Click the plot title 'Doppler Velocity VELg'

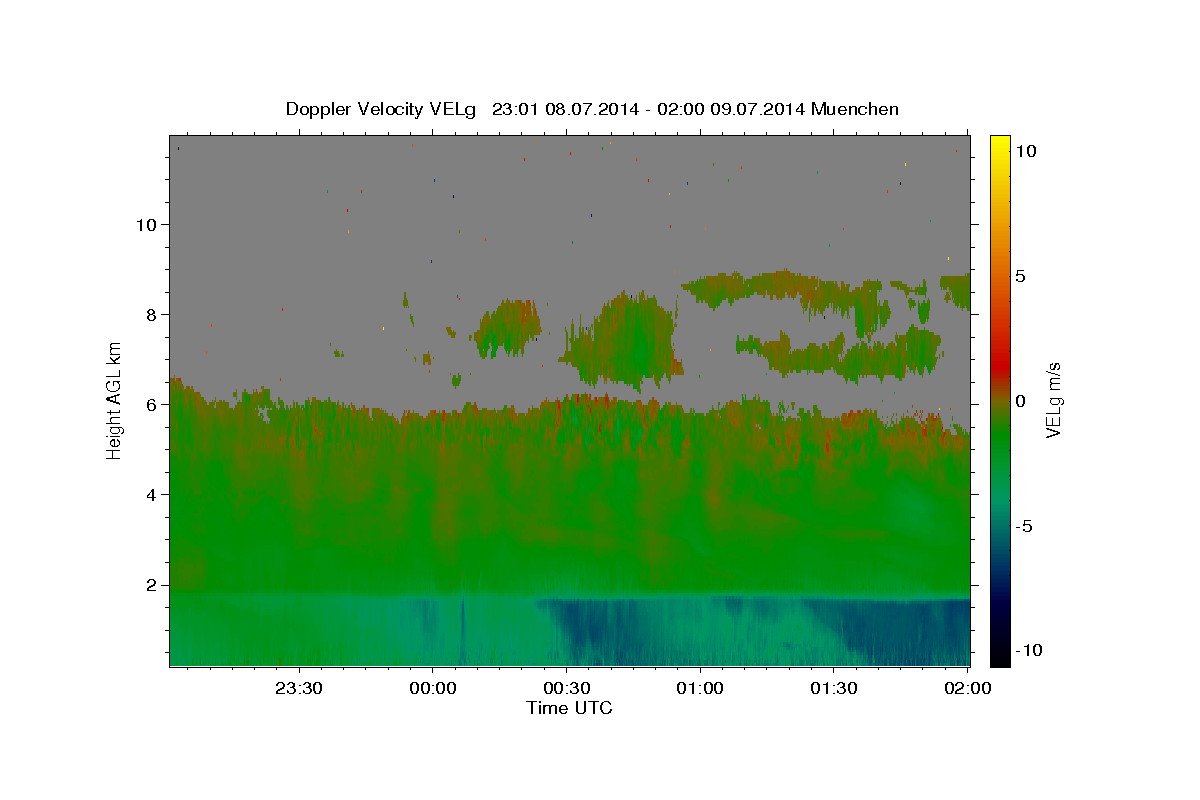(x=382, y=109)
